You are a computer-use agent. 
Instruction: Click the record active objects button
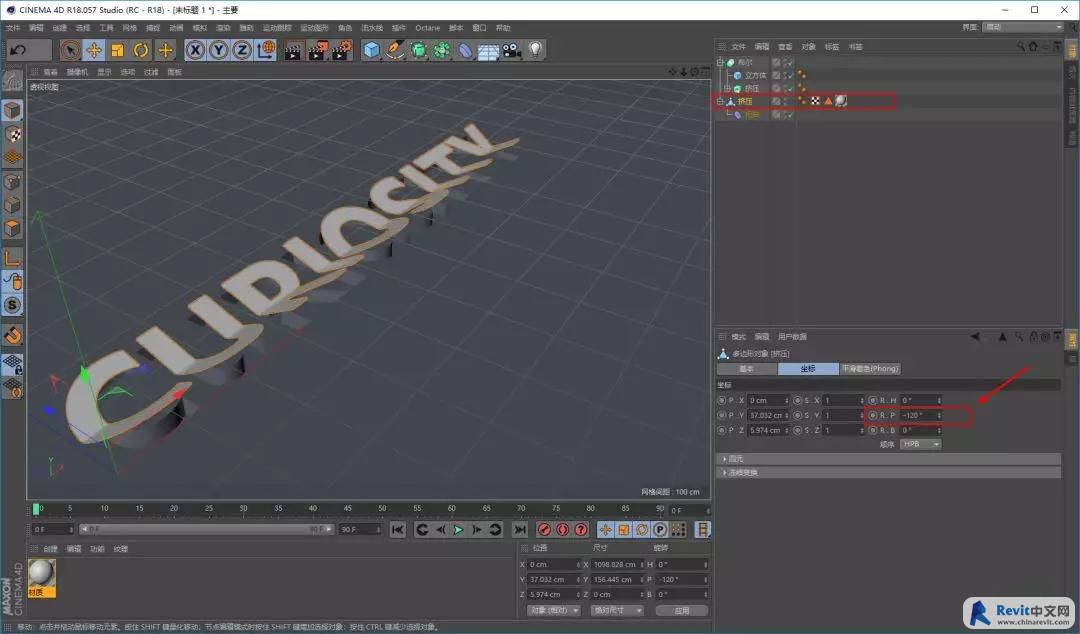[x=544, y=529]
